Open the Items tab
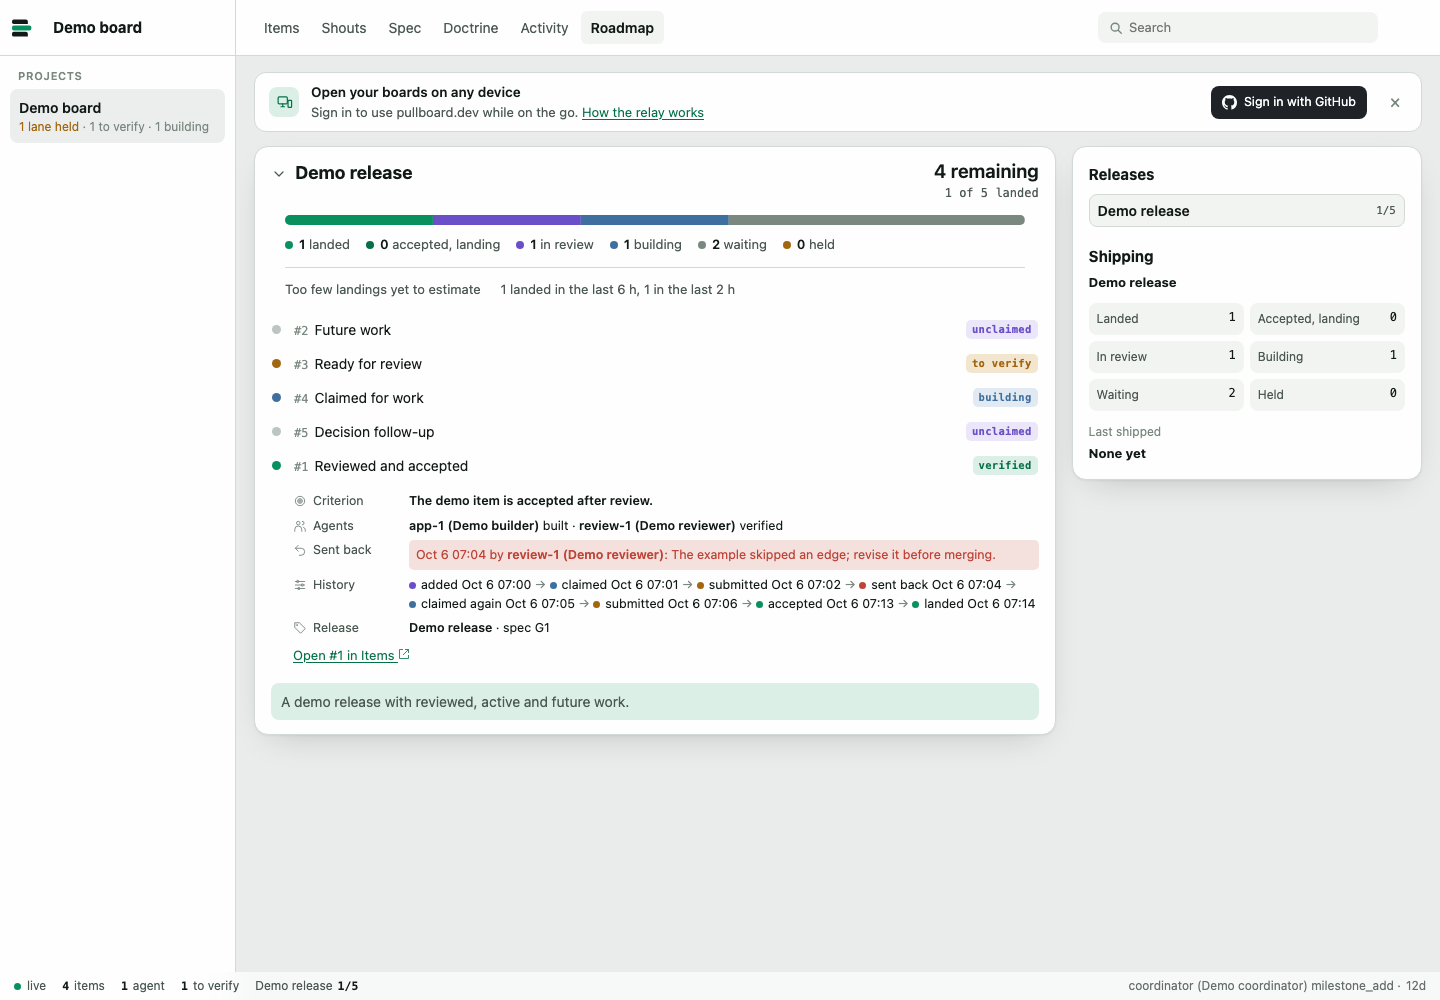1440x1000 pixels. click(x=281, y=28)
